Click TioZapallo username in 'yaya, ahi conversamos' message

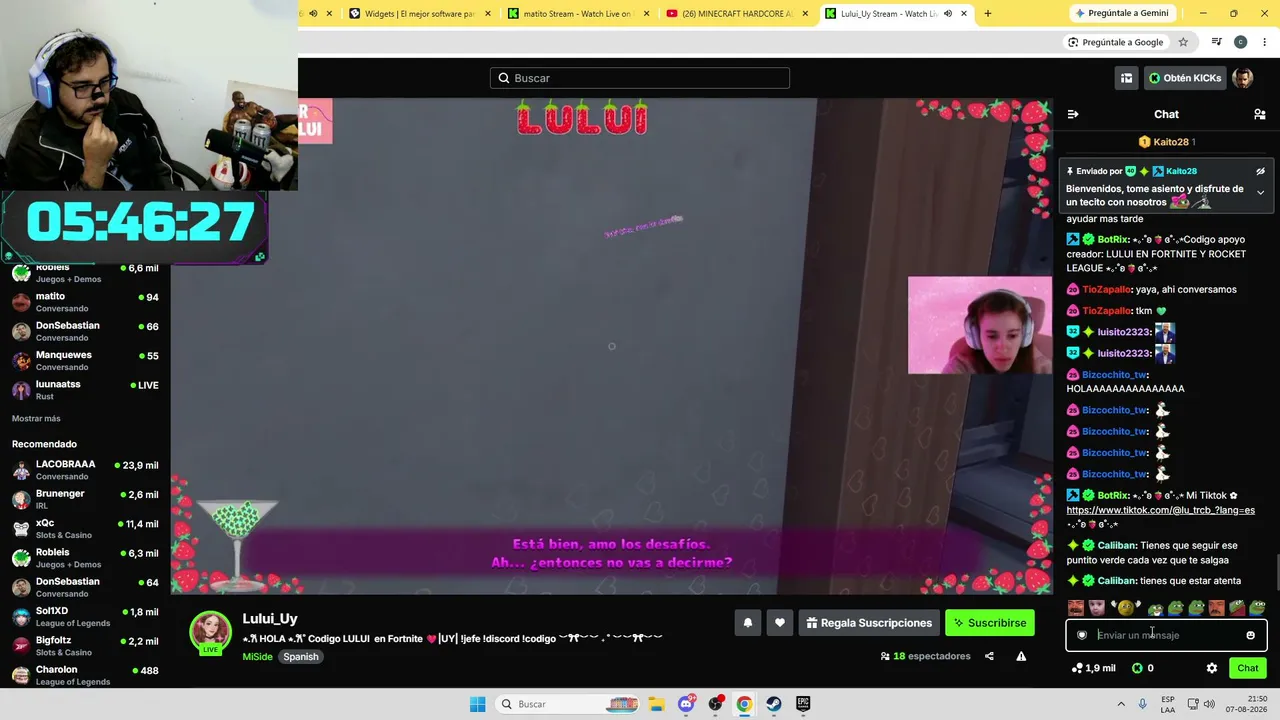1106,290
